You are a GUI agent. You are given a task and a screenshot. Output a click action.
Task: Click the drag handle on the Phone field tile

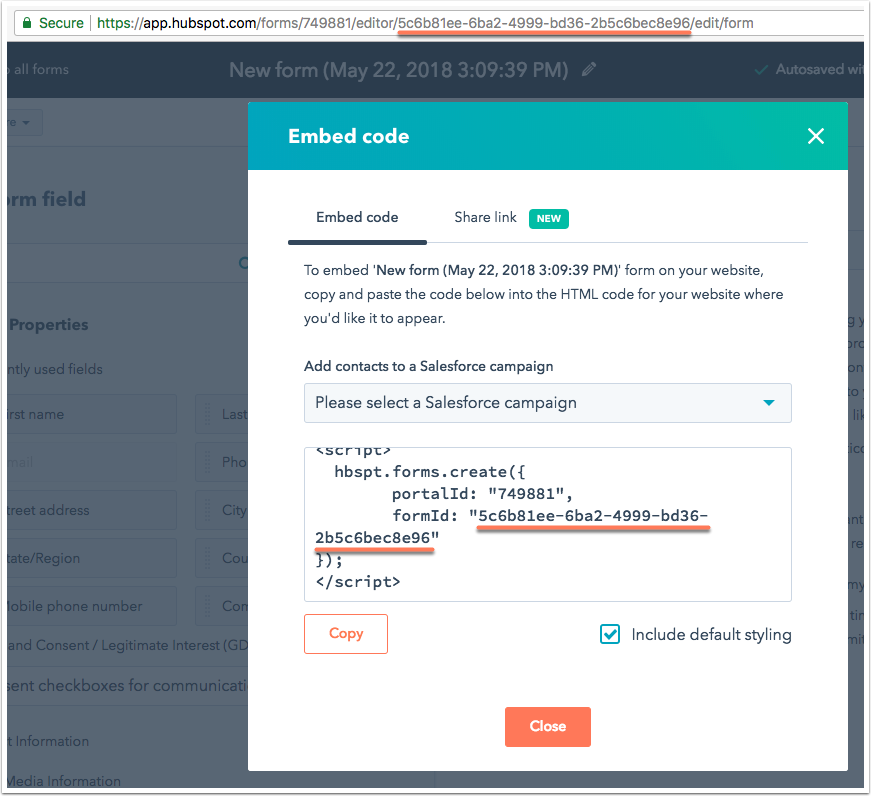[x=208, y=462]
